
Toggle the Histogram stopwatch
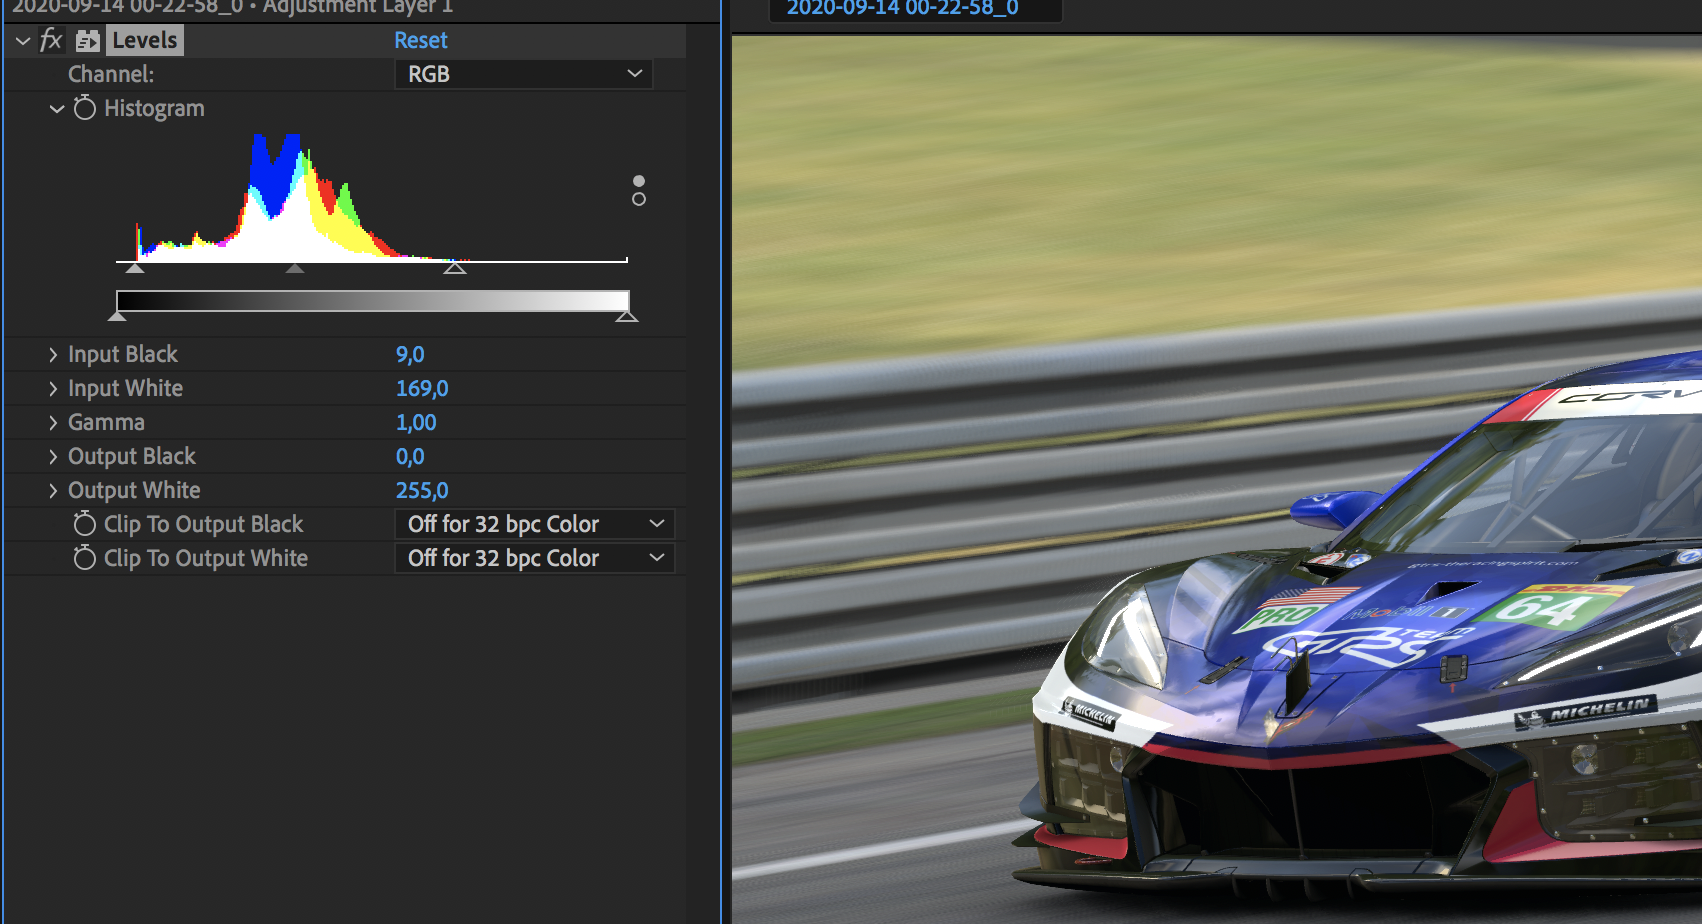pos(85,107)
